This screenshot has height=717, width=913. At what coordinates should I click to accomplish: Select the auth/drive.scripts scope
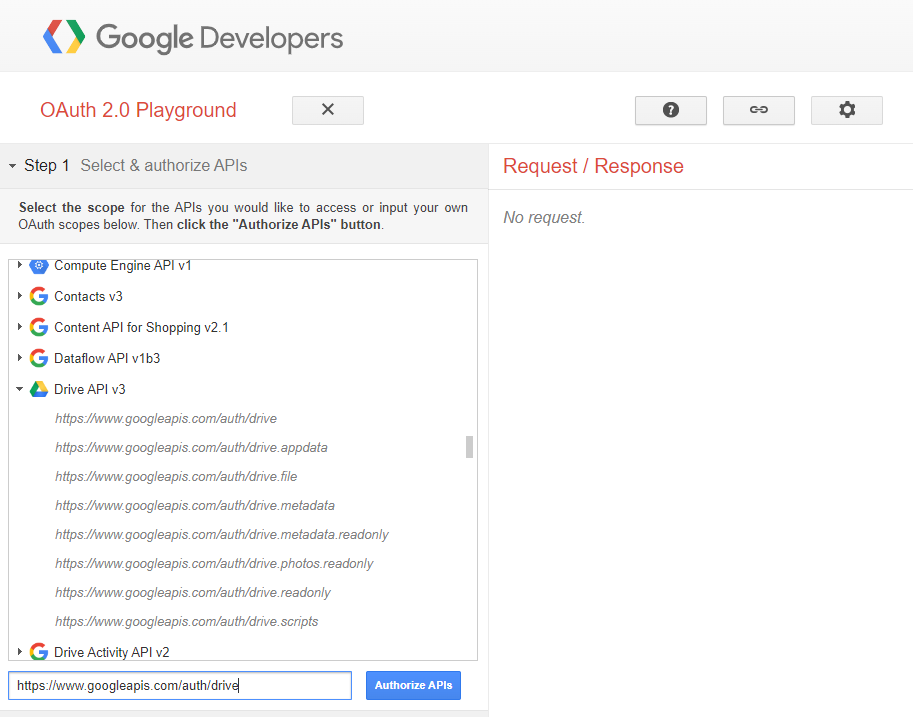click(x=187, y=621)
